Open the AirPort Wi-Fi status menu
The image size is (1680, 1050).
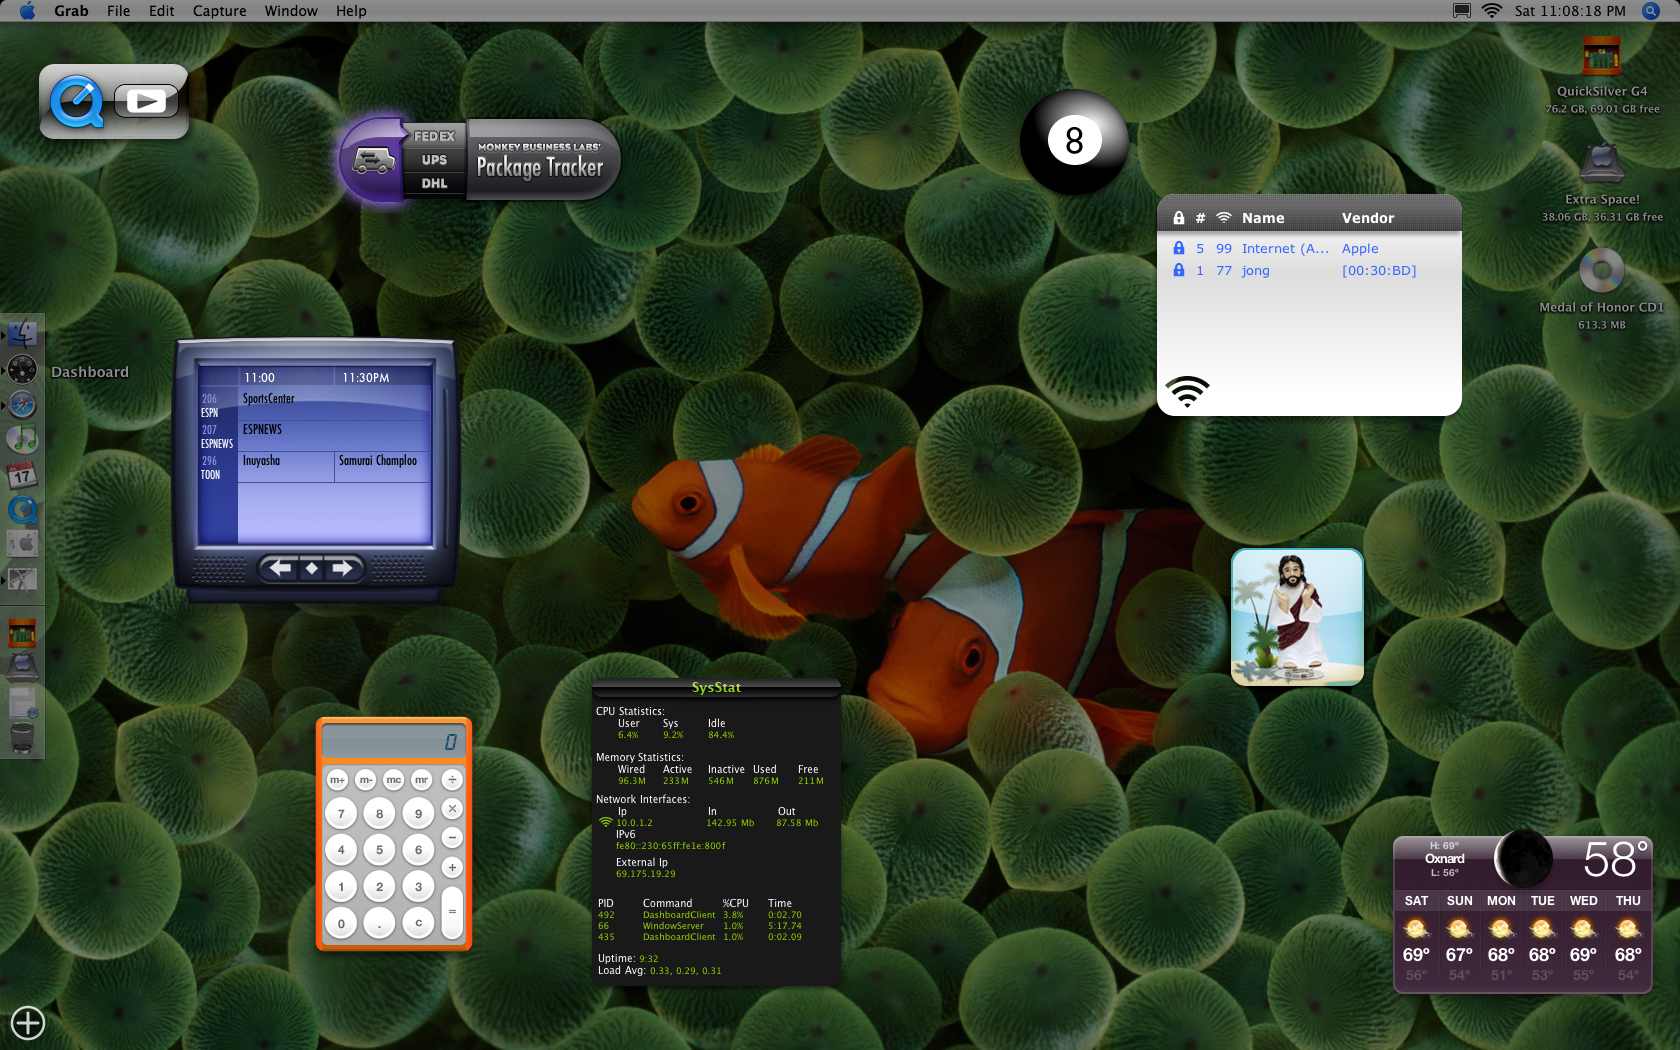[1491, 11]
